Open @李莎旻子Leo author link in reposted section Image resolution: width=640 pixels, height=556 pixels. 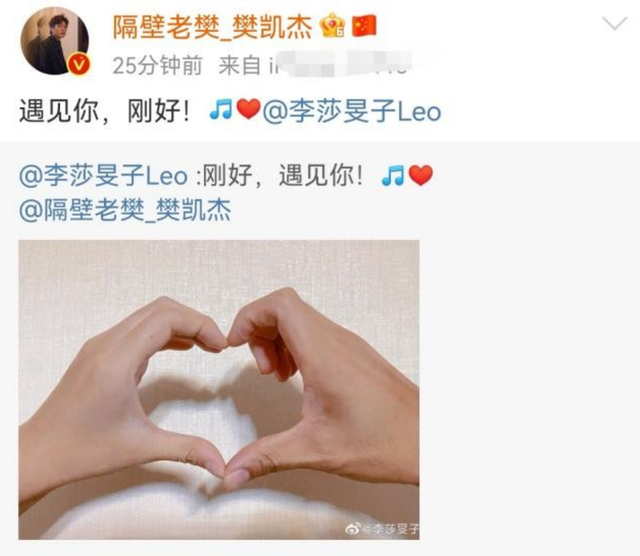103,176
